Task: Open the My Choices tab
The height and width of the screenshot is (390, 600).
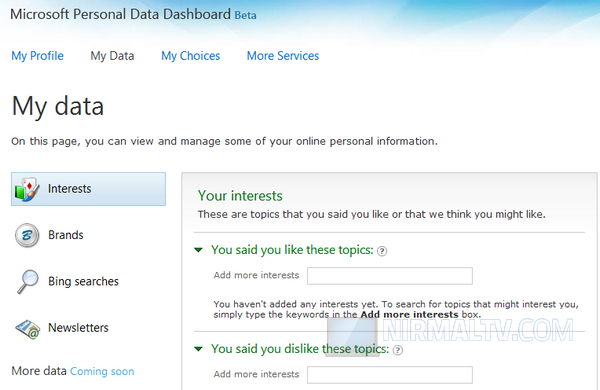Action: pyautogui.click(x=191, y=56)
